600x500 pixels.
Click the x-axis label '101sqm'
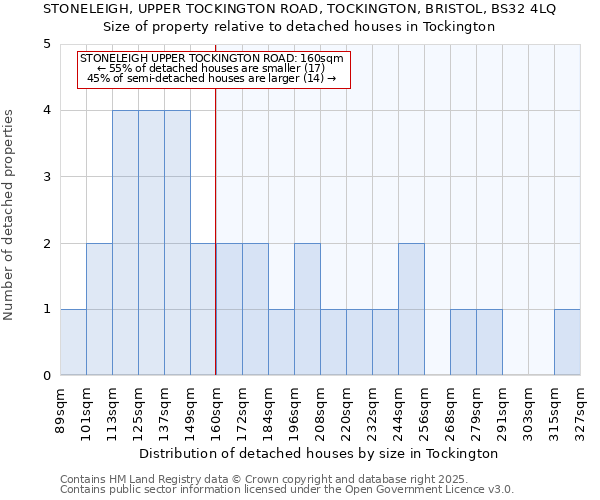86,414
